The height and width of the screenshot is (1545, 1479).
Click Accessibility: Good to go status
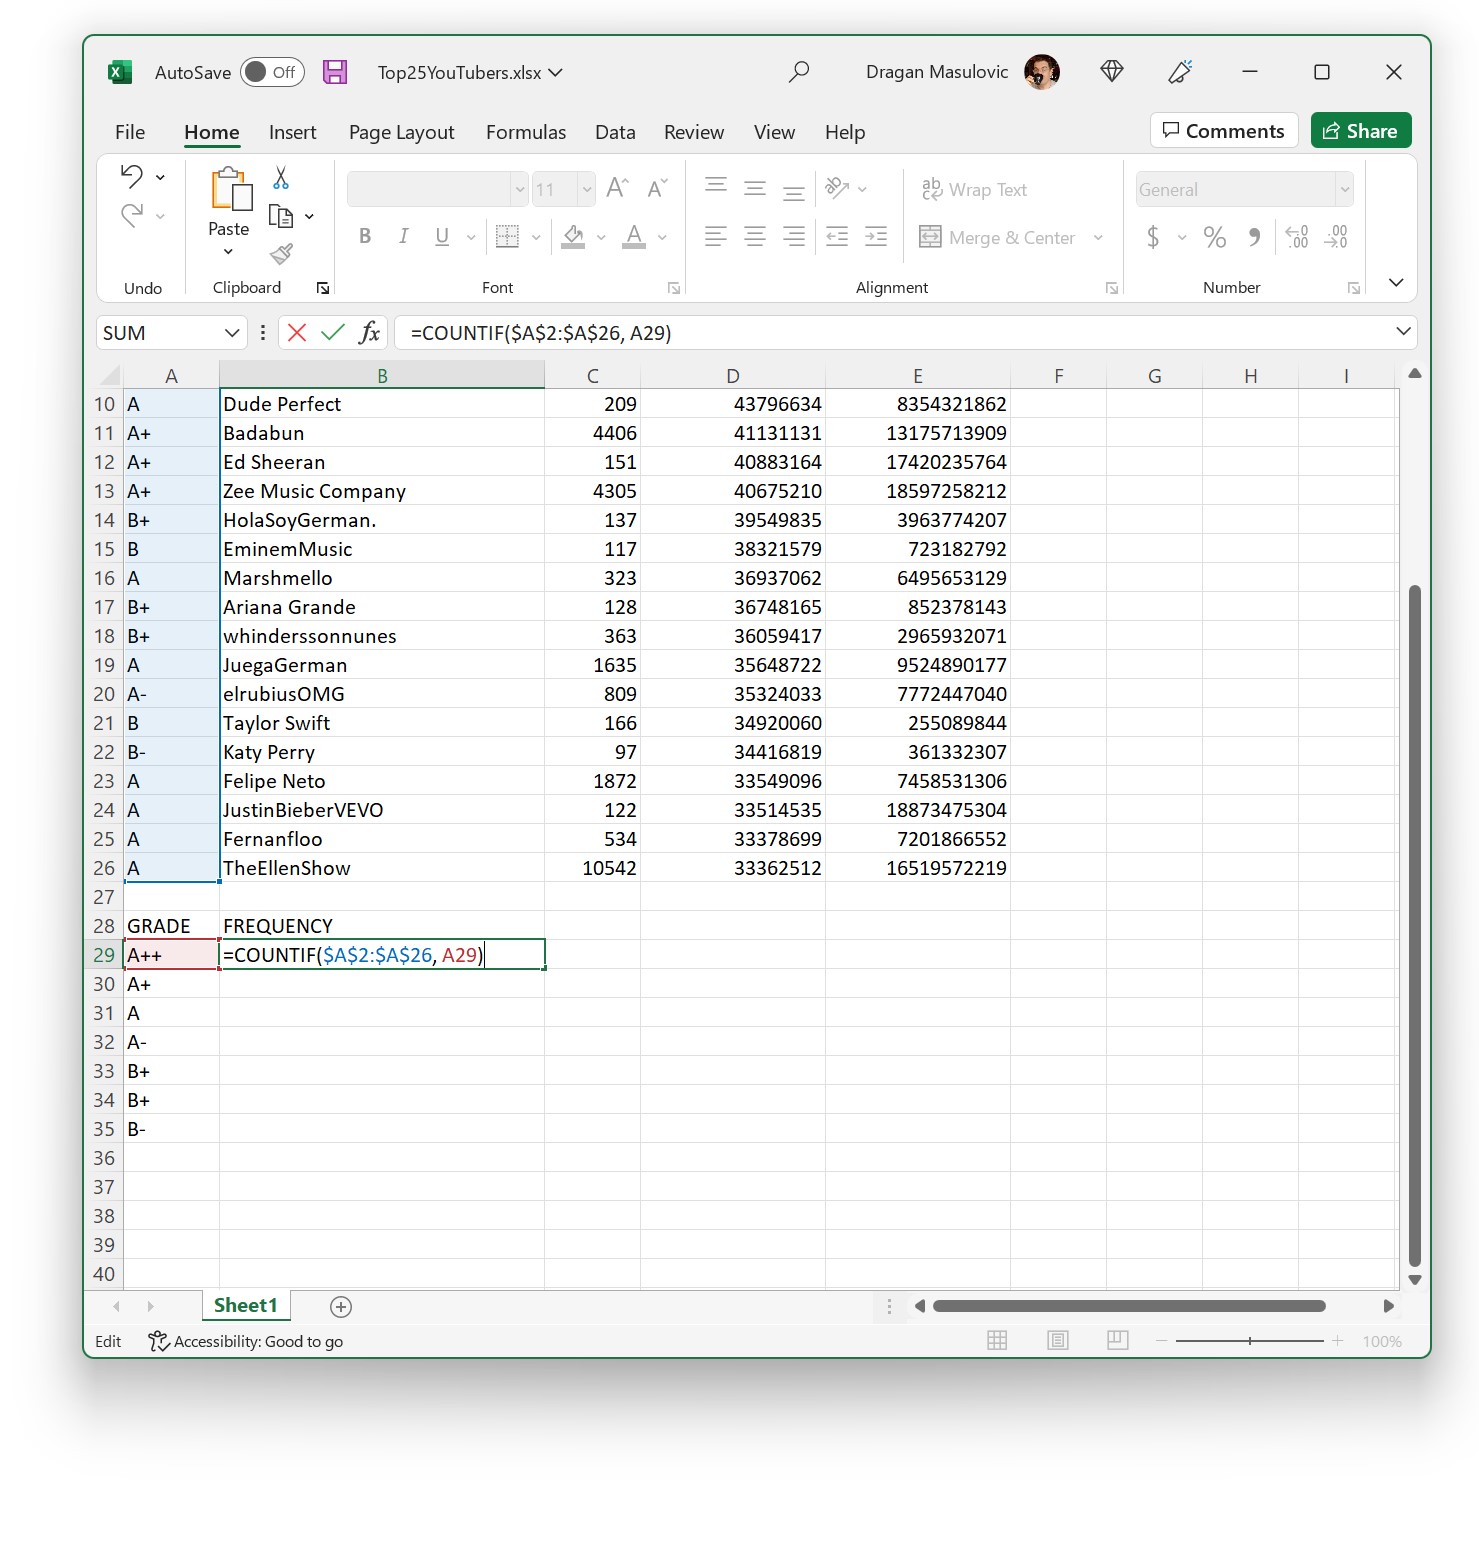click(x=245, y=1341)
